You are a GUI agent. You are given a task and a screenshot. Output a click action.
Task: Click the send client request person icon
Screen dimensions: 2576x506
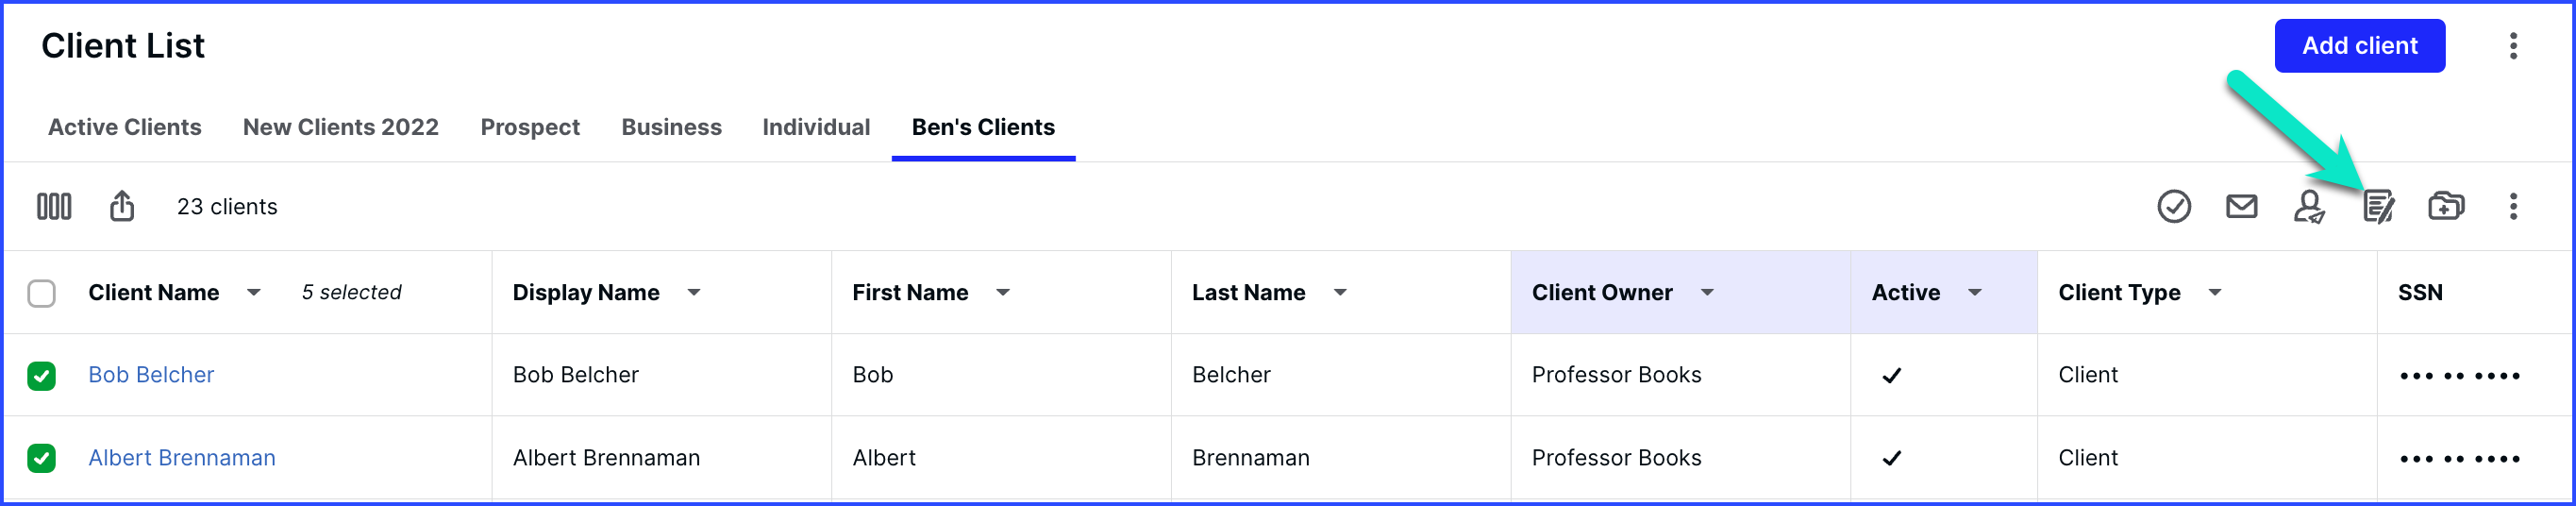[x=2309, y=207]
